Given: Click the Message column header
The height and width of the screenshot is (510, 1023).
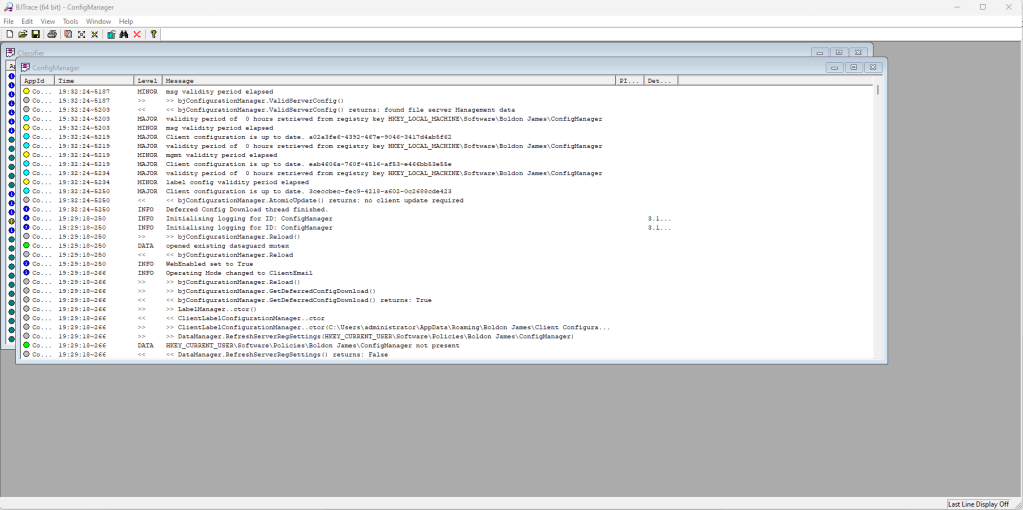Looking at the screenshot, I should [388, 80].
